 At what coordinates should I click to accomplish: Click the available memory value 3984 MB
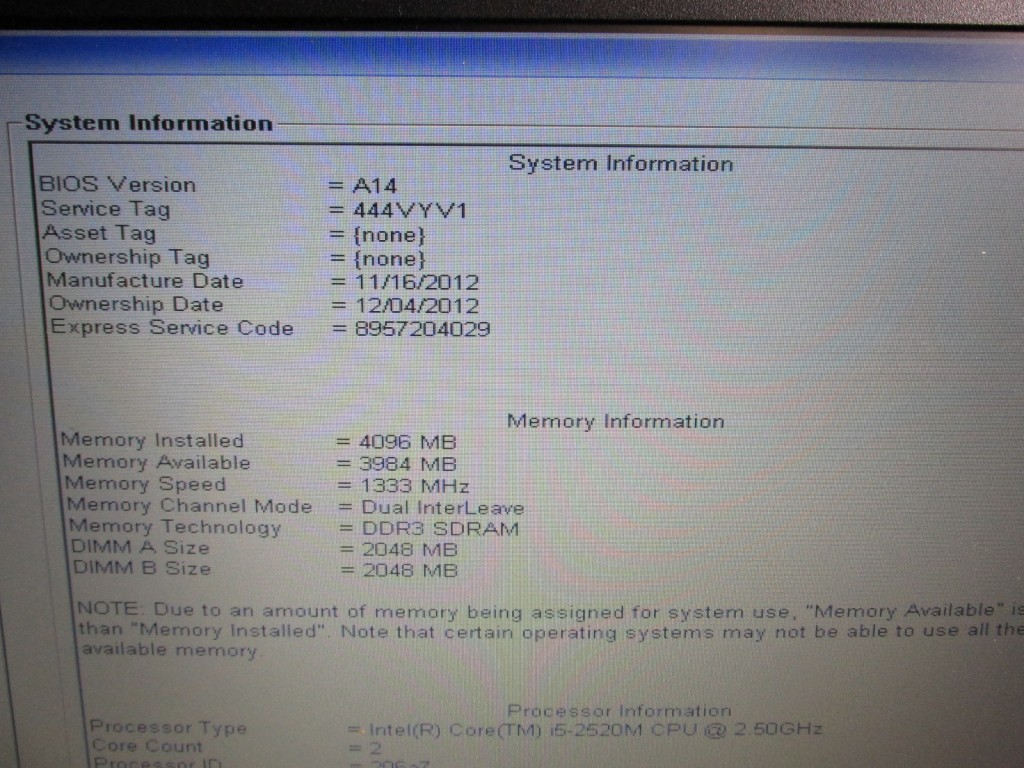tap(408, 464)
